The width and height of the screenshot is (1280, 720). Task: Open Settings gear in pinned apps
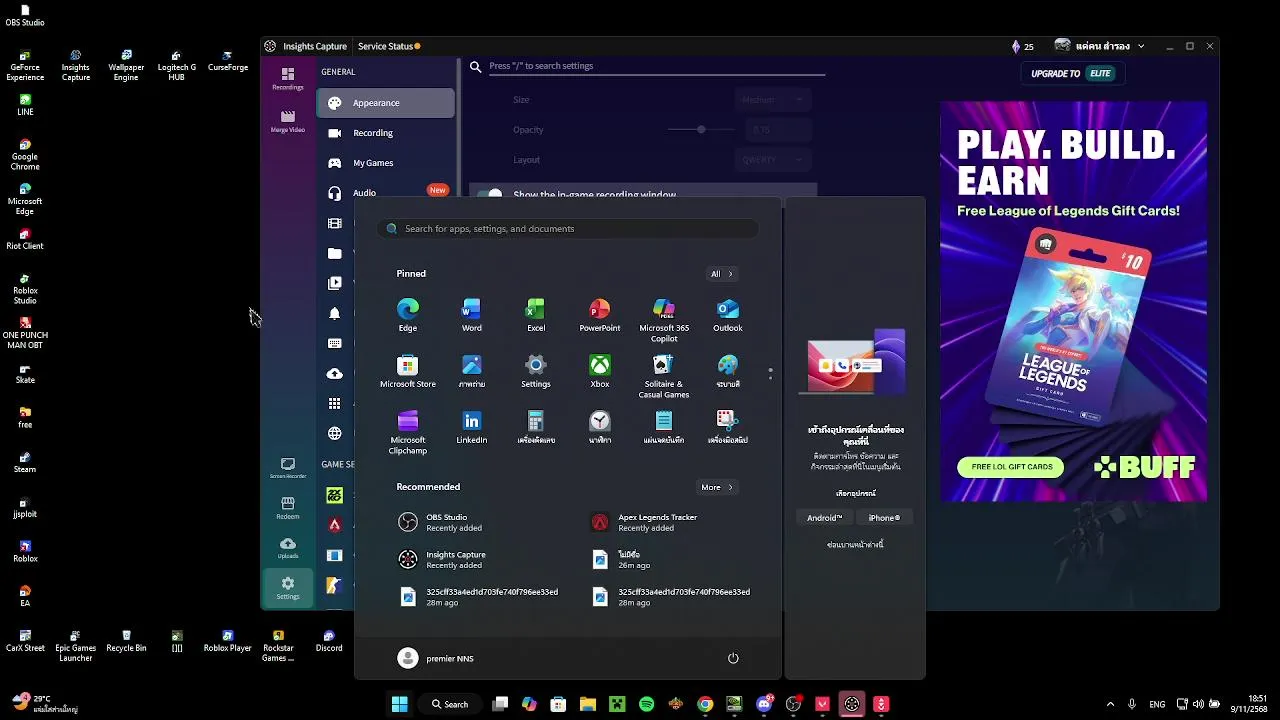coord(536,371)
